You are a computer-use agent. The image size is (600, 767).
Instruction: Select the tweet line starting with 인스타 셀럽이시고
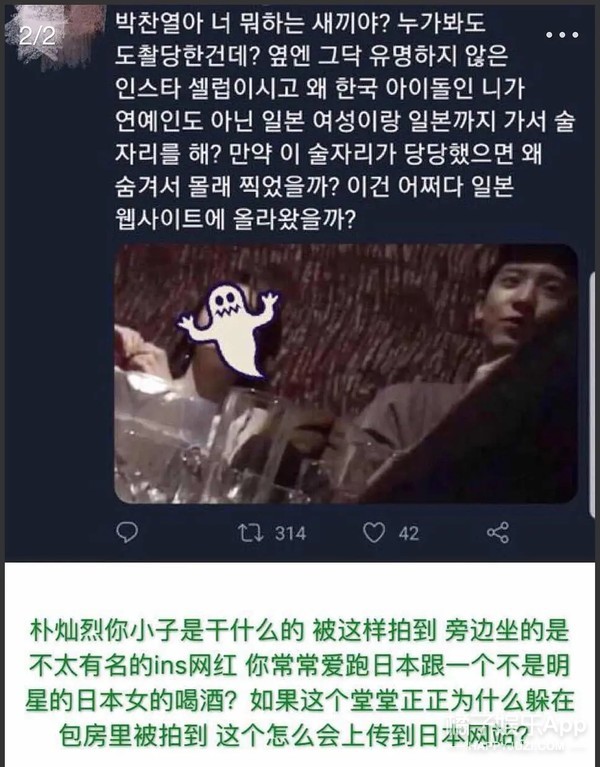pos(320,89)
